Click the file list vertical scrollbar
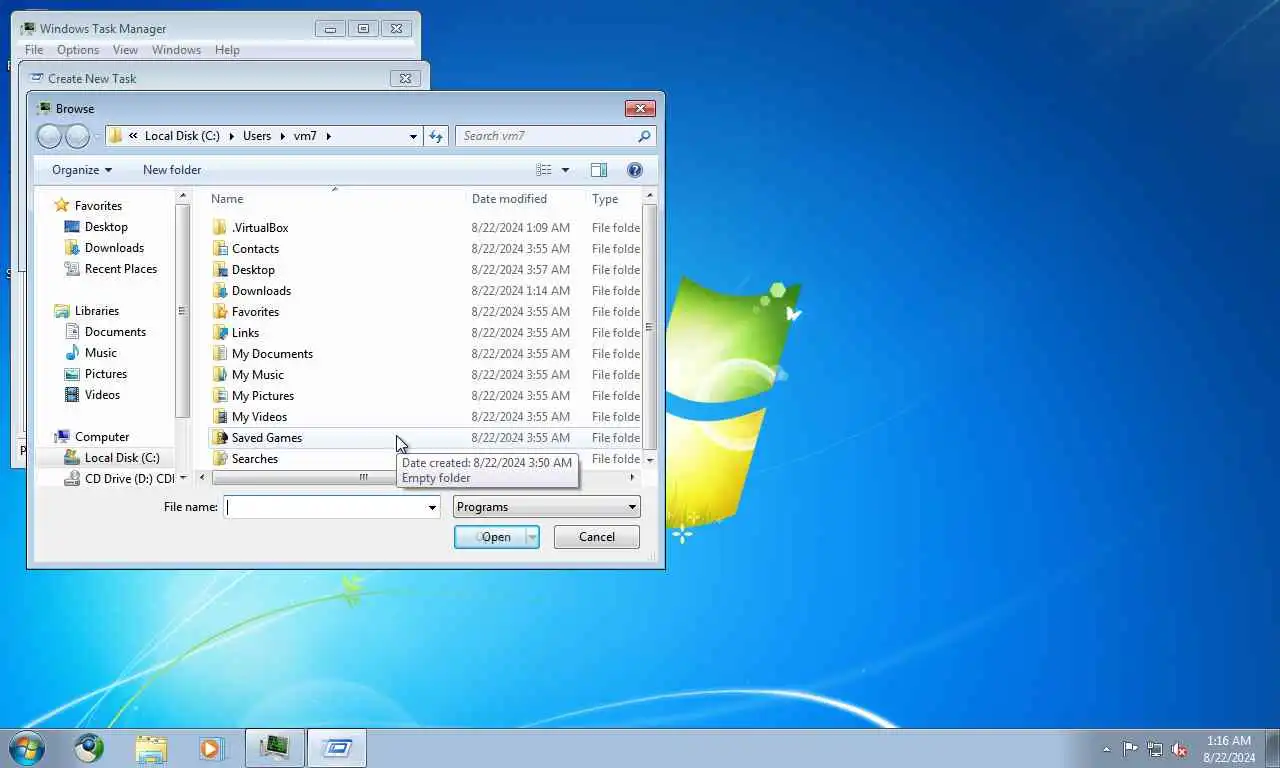Viewport: 1280px width, 768px height. [650, 327]
